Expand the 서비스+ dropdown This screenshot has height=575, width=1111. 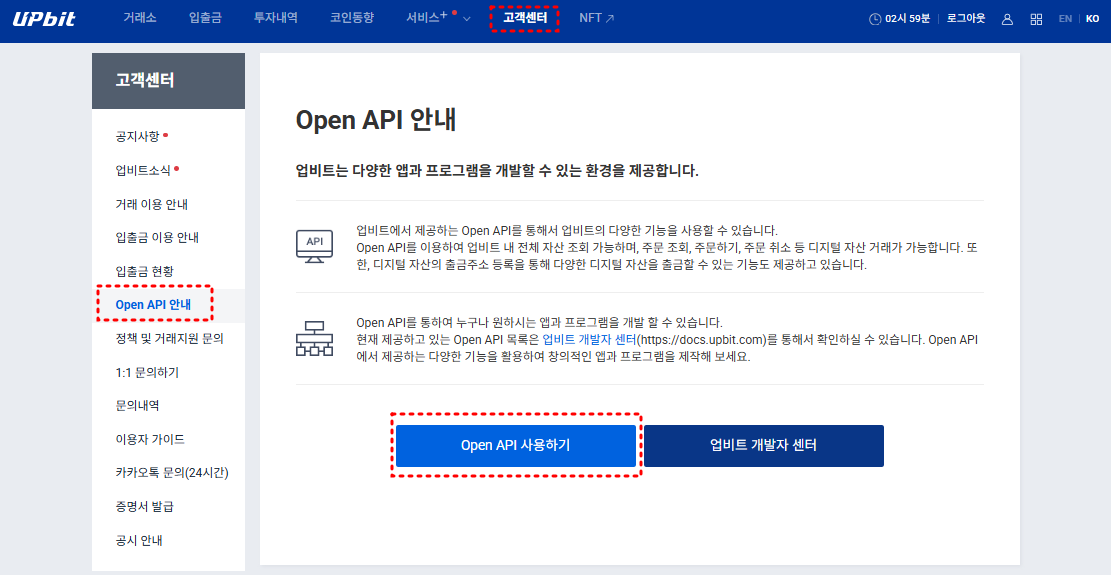(x=438, y=18)
